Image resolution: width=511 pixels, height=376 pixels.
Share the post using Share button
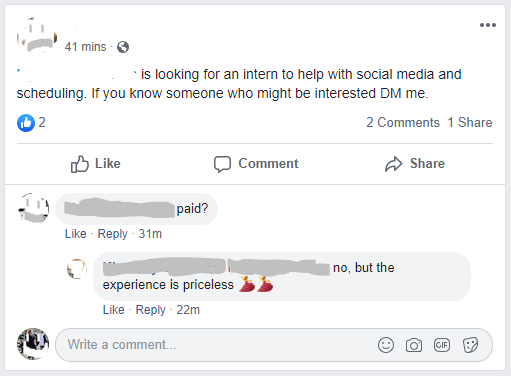click(415, 164)
